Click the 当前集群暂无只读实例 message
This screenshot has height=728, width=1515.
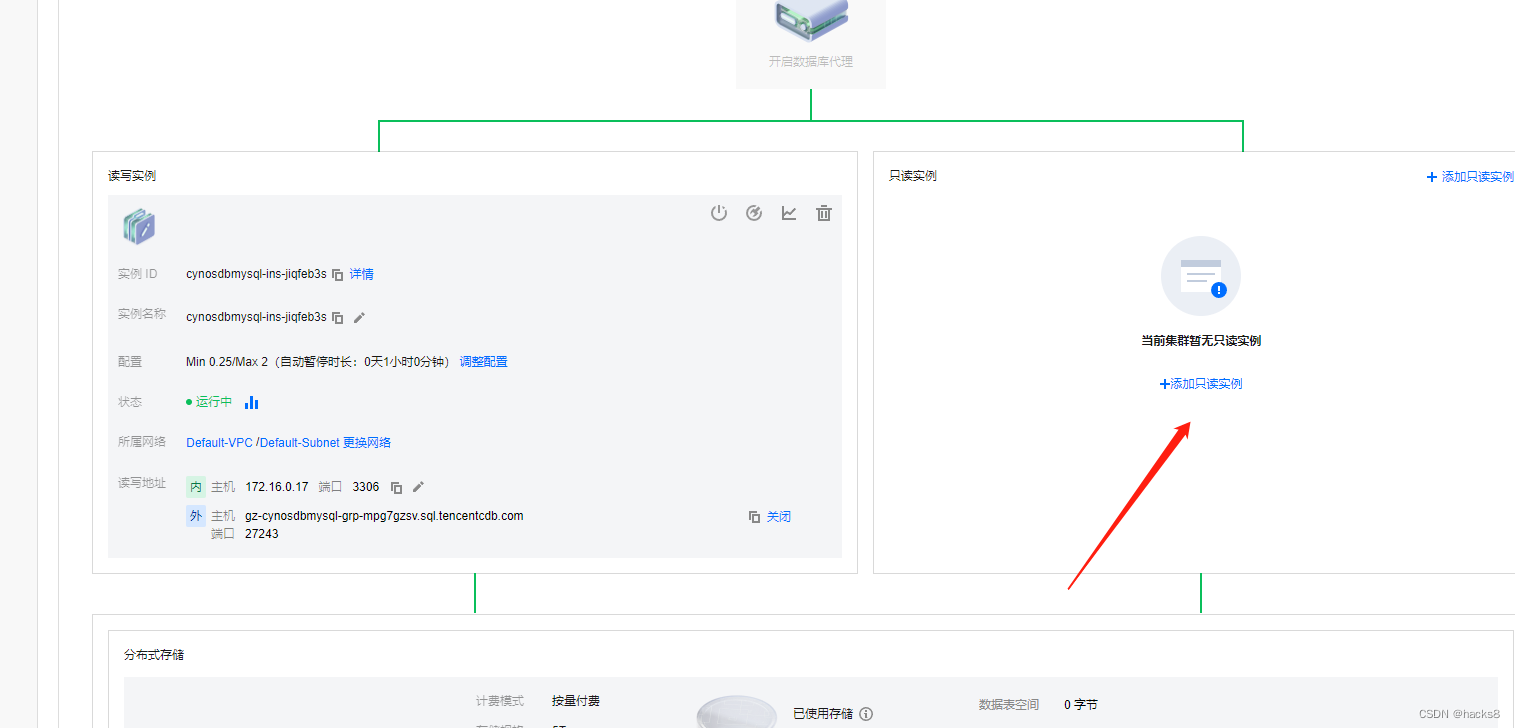1201,341
